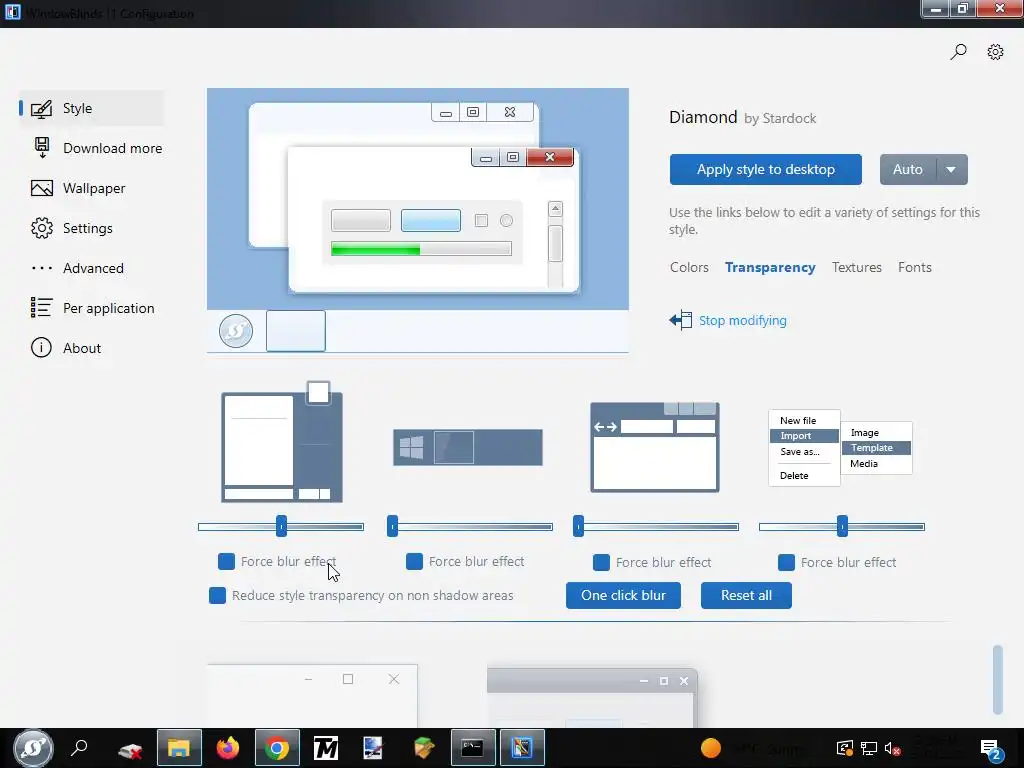Viewport: 1024px width, 768px height.
Task: Open the About info icon
Action: [x=41, y=347]
